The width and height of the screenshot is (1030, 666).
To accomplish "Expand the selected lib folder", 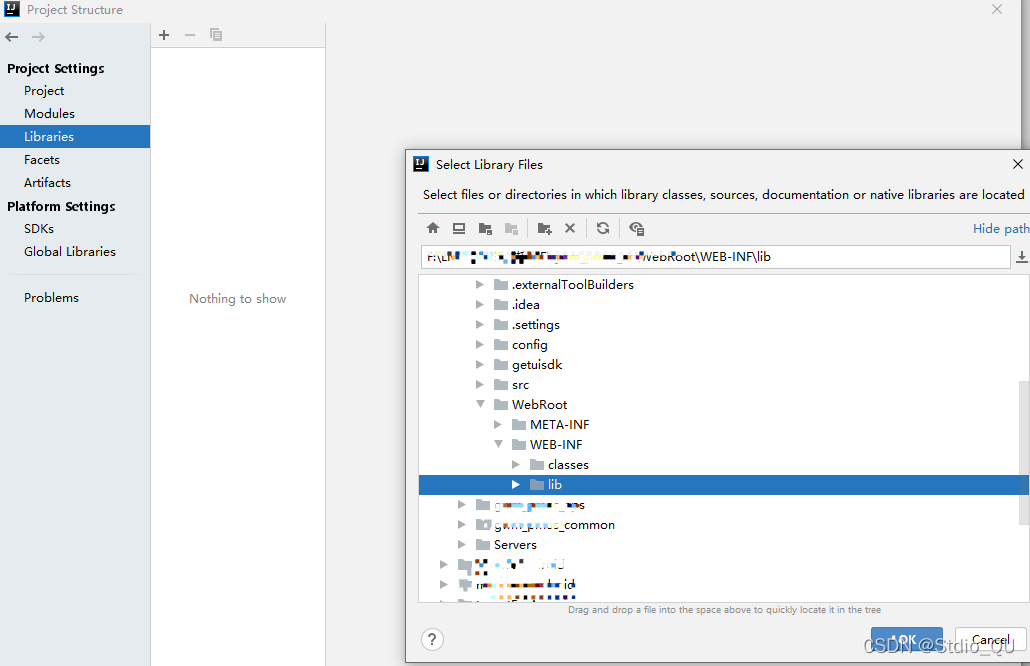I will (x=516, y=484).
